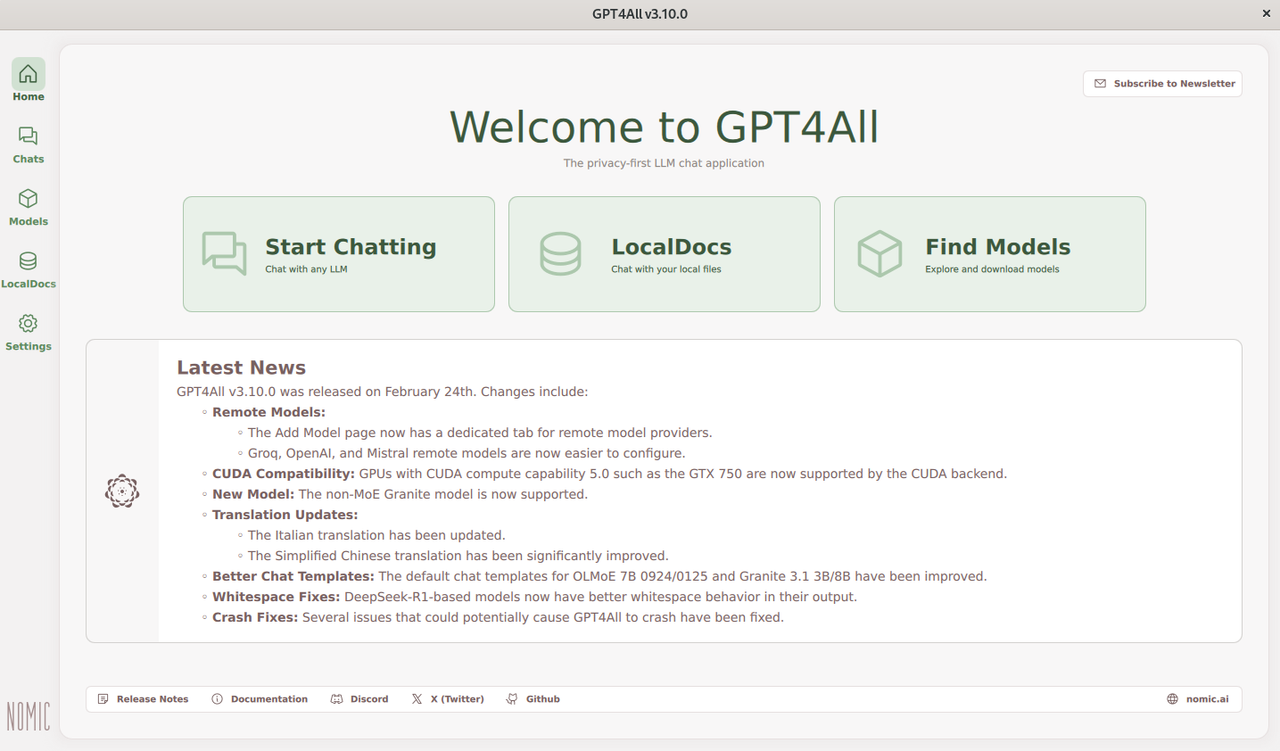This screenshot has width=1280, height=751.
Task: Open the X (Twitter) link text
Action: click(x=457, y=699)
